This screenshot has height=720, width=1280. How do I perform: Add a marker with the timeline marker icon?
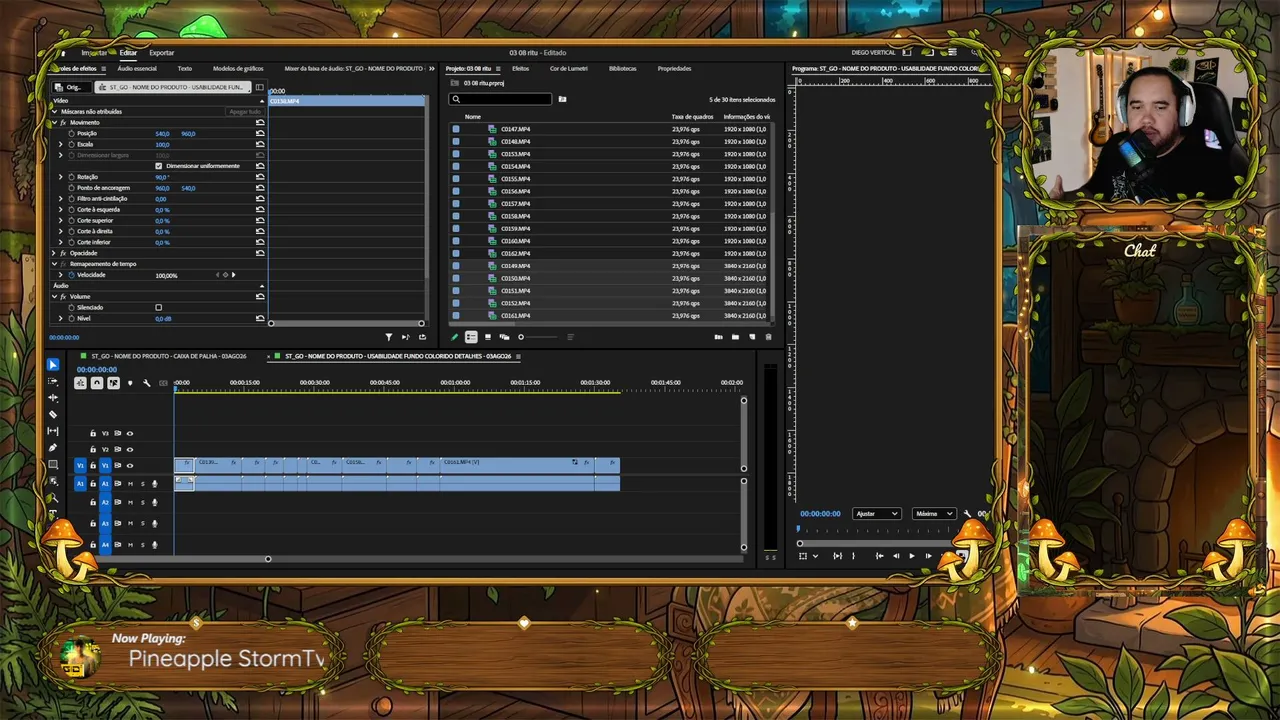tap(130, 383)
